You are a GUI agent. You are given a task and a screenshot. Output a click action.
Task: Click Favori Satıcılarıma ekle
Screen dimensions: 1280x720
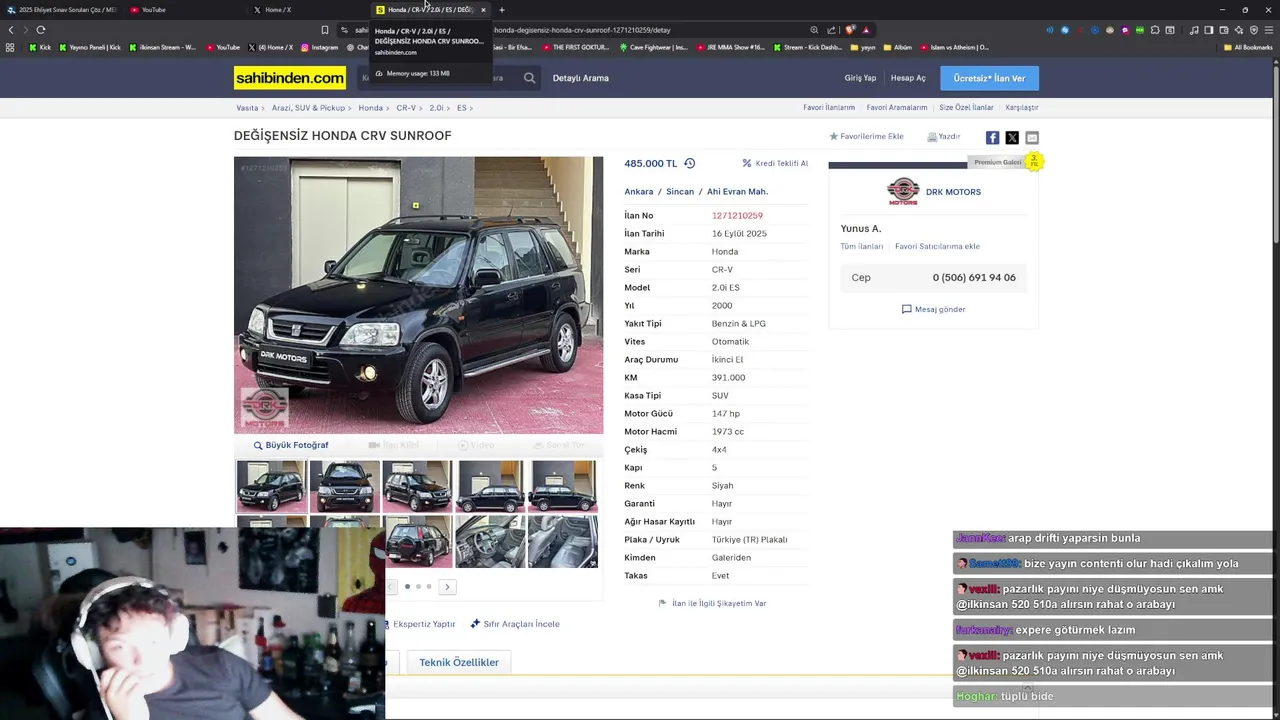pyautogui.click(x=937, y=246)
